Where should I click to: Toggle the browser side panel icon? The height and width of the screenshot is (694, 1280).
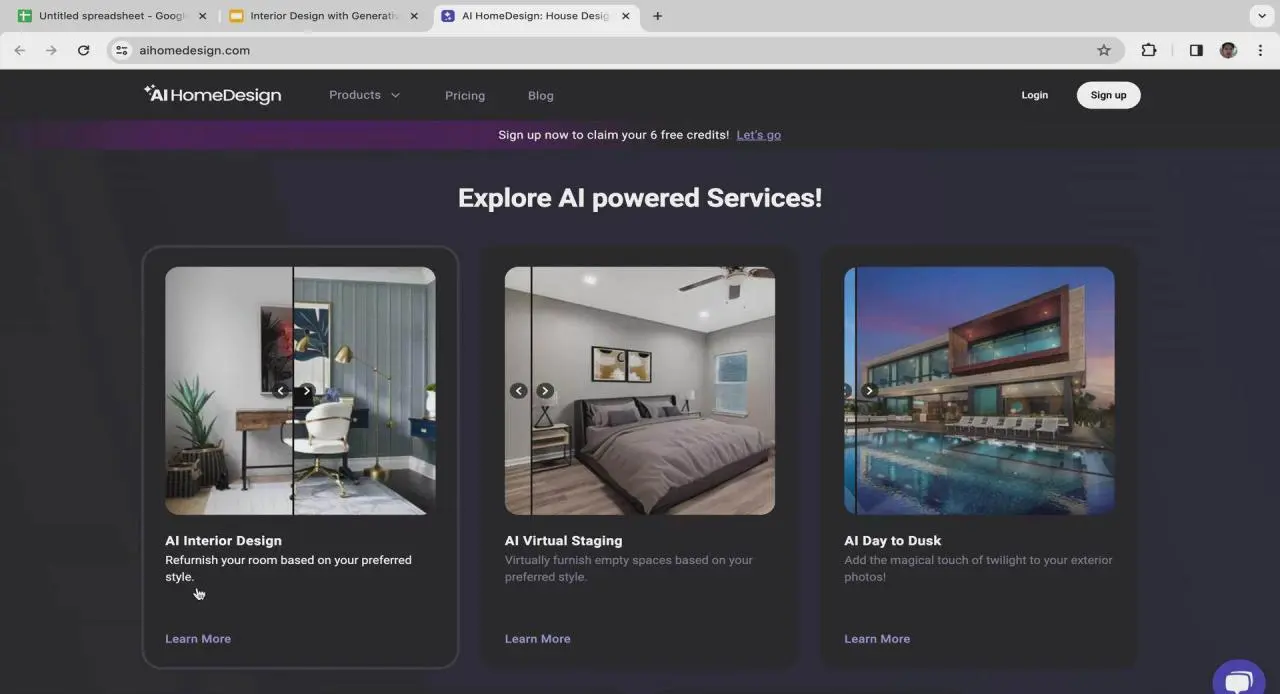1196,50
